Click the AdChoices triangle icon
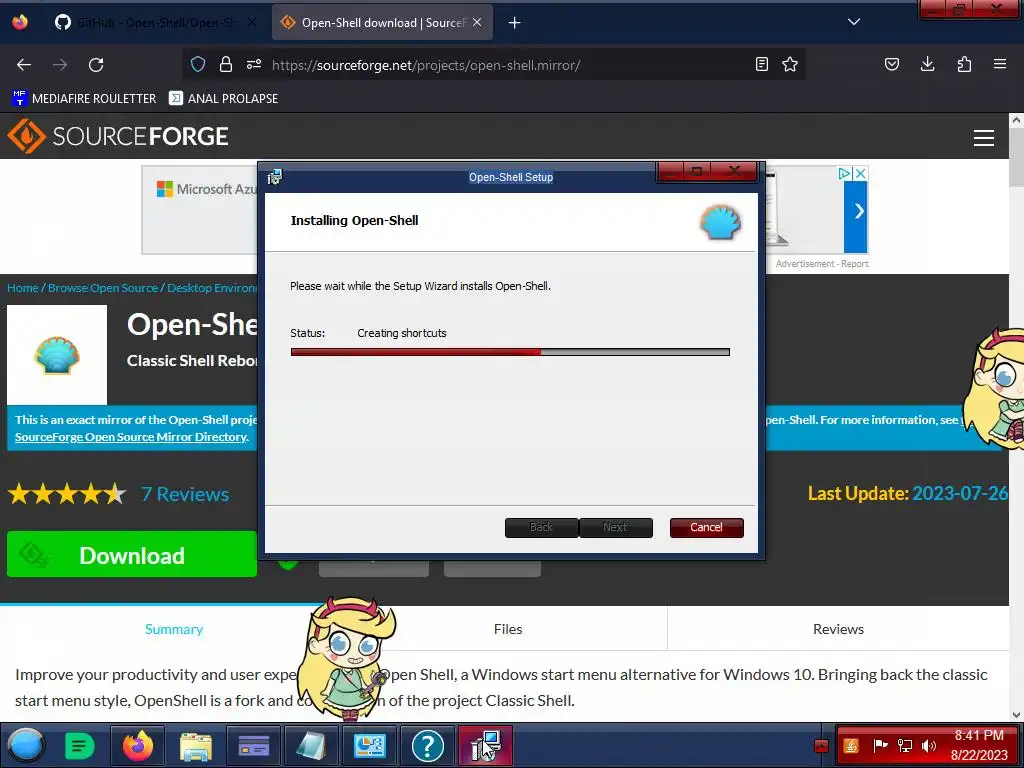The width and height of the screenshot is (1024, 768). tap(844, 173)
